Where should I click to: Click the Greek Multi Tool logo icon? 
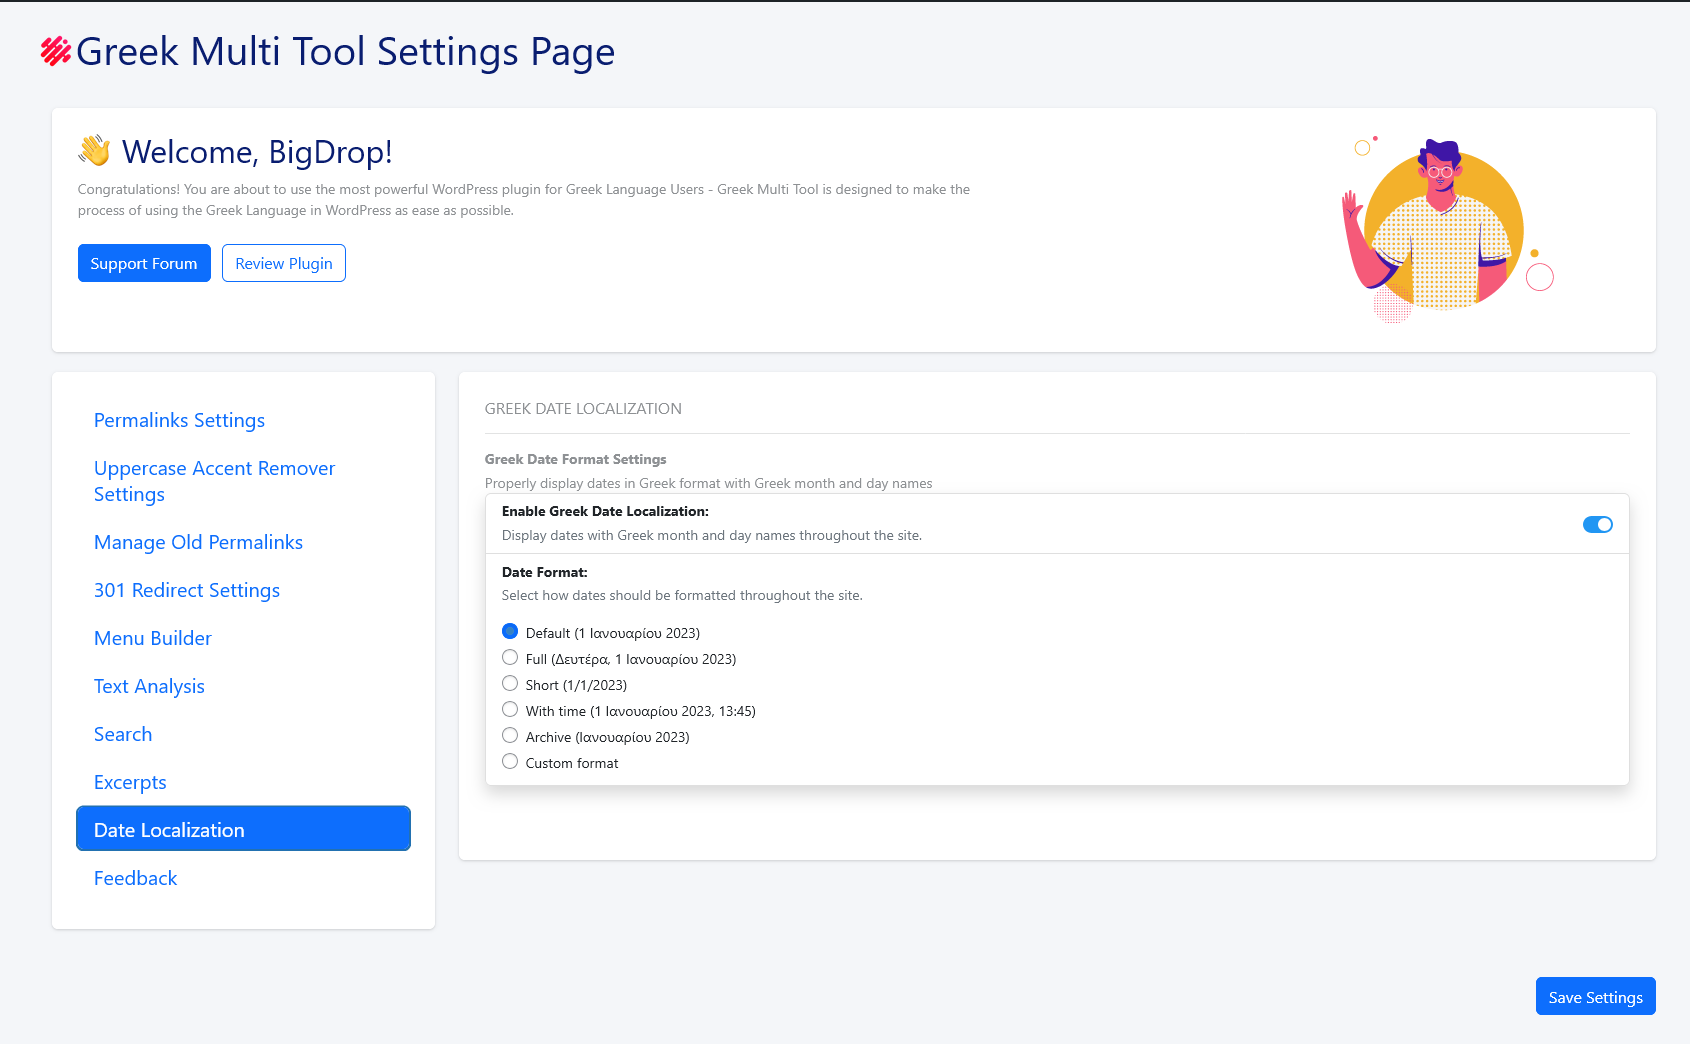coord(55,51)
